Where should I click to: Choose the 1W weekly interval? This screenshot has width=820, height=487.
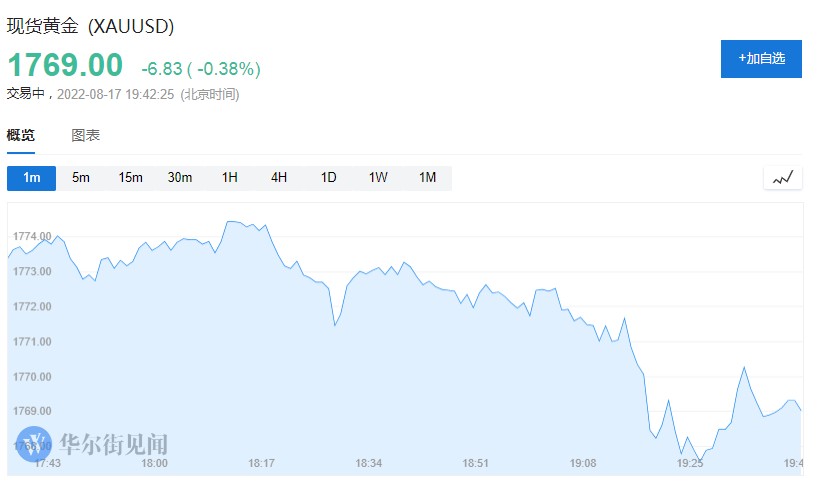378,178
